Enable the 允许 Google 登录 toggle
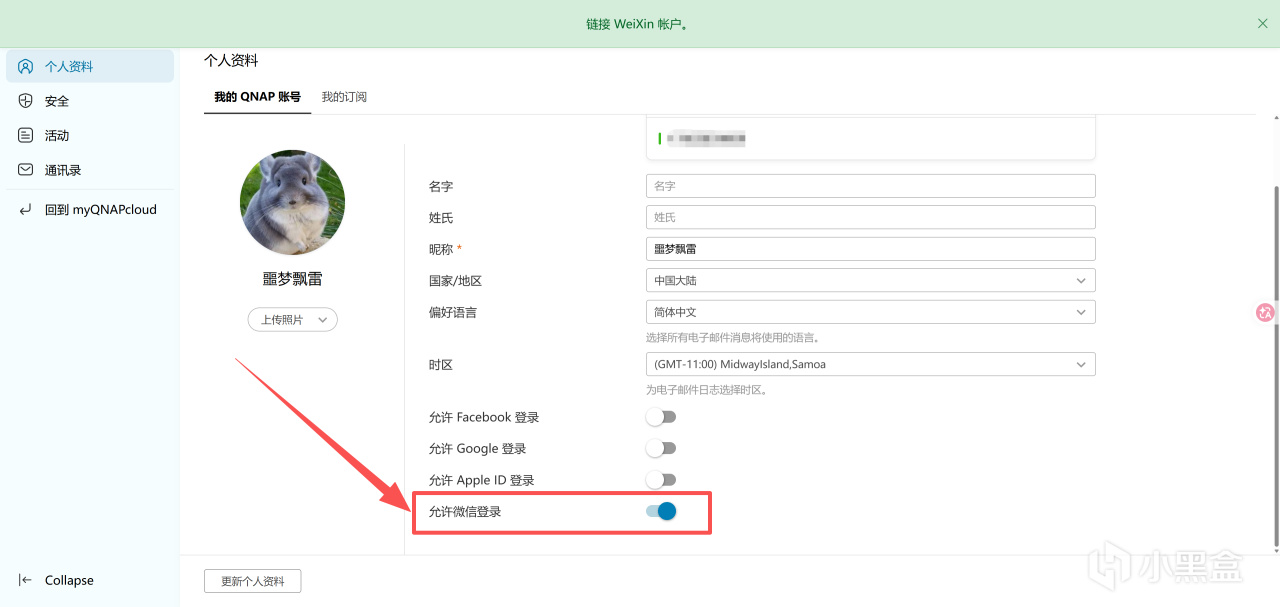The height and width of the screenshot is (607, 1280). [x=661, y=448]
